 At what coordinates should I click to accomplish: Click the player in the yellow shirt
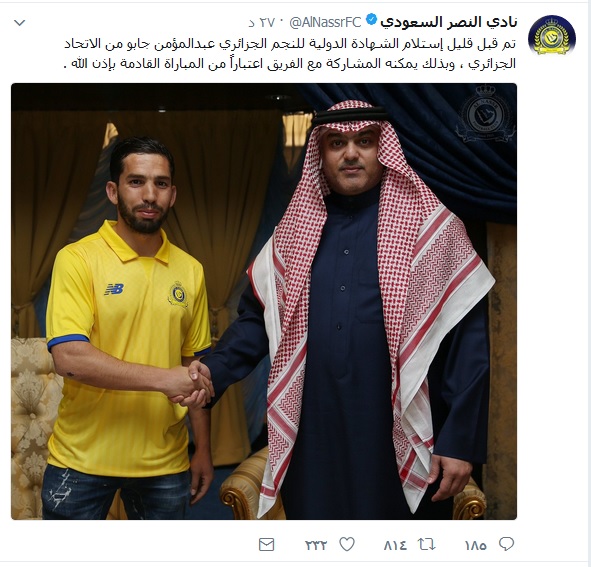(129, 328)
